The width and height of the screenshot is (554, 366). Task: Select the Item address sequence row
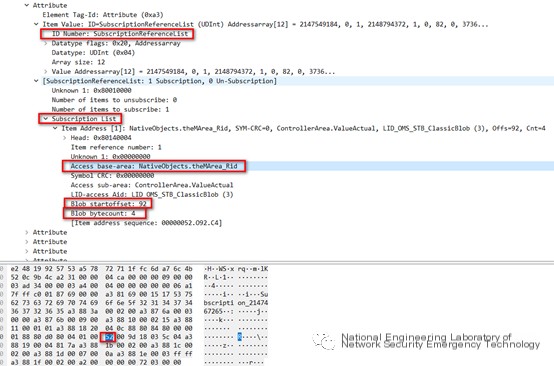(x=146, y=223)
